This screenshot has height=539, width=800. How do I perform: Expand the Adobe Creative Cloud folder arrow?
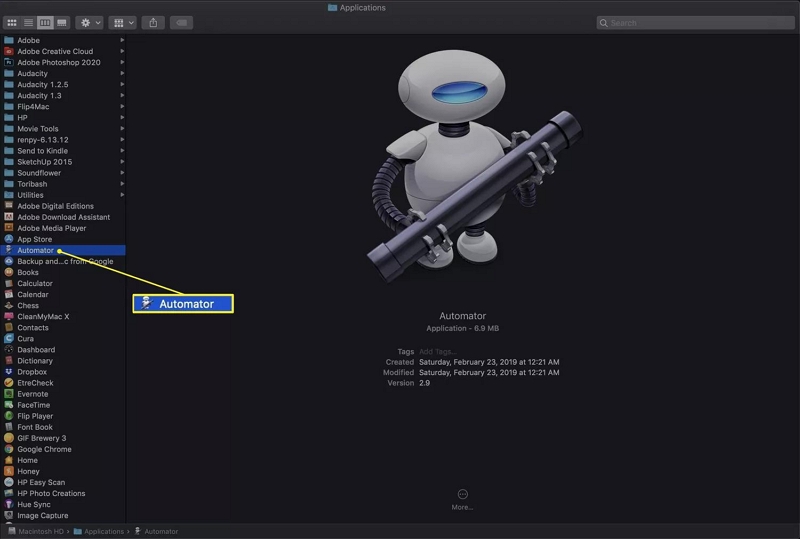(x=122, y=51)
